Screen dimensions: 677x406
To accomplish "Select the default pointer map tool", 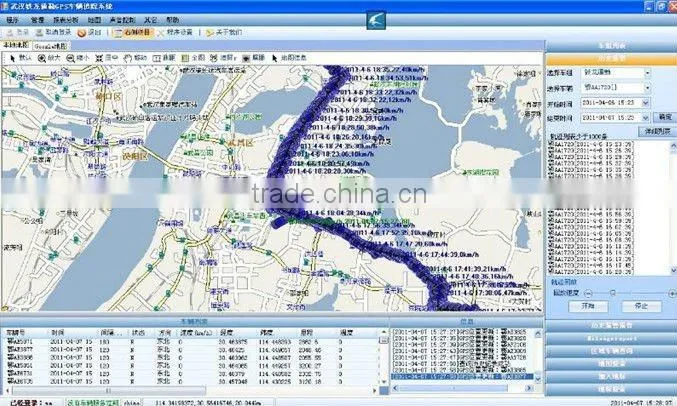I will [x=20, y=58].
